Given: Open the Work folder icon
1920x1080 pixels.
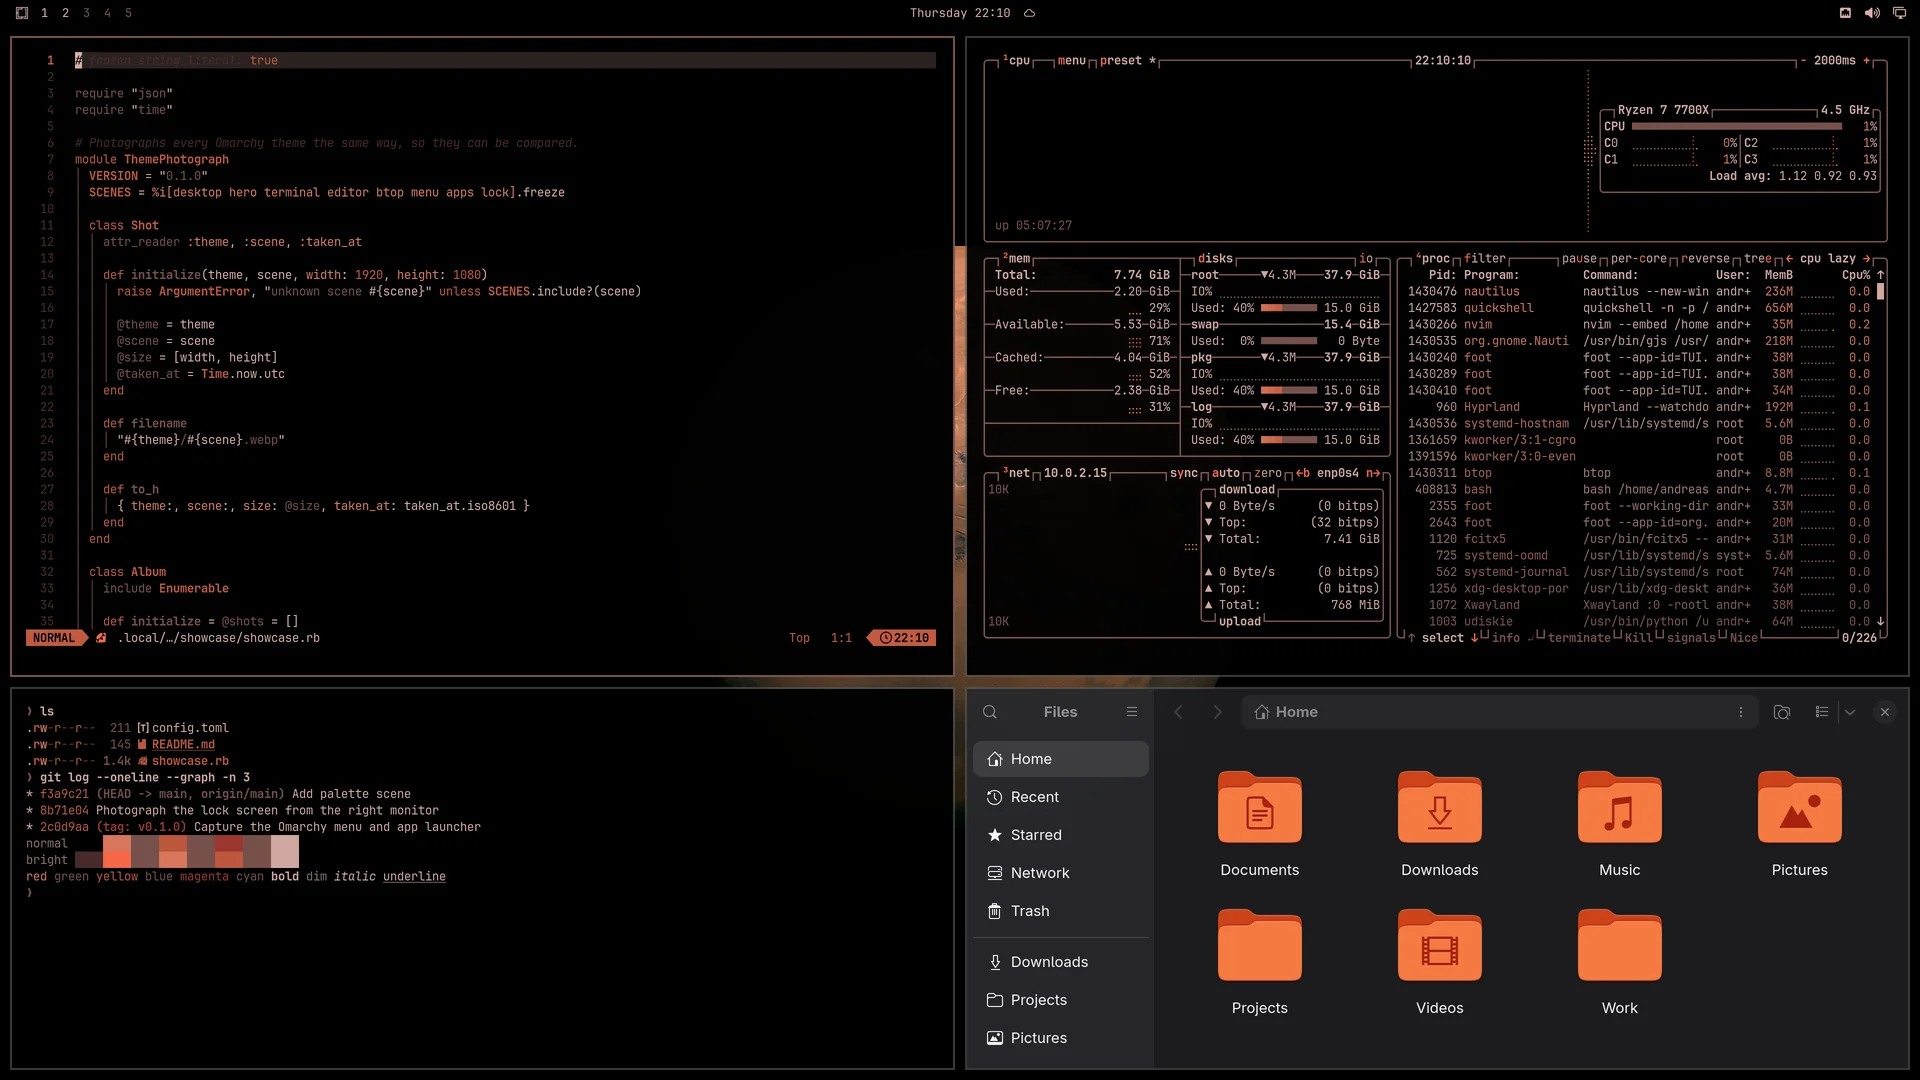Looking at the screenshot, I should pos(1620,945).
